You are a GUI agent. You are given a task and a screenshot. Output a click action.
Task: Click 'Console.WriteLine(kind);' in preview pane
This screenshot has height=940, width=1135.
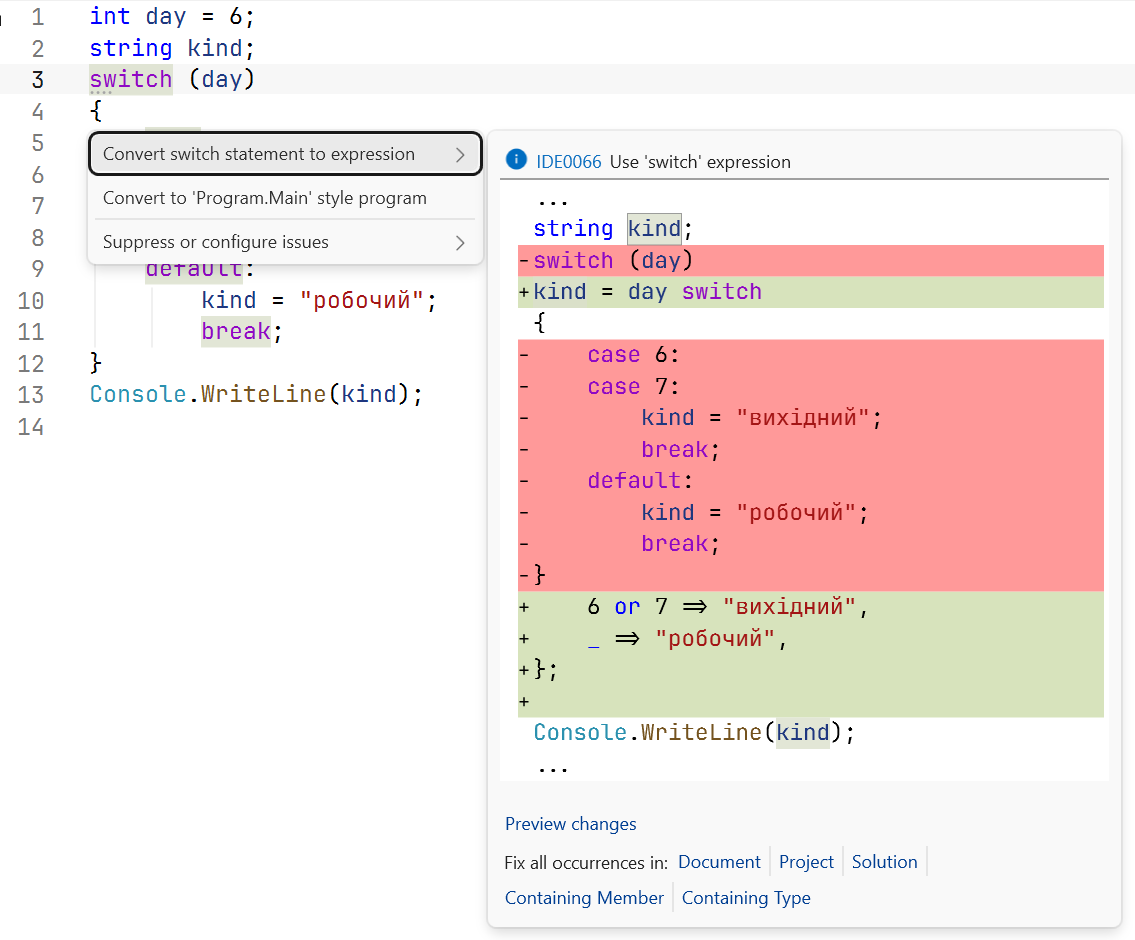(693, 732)
